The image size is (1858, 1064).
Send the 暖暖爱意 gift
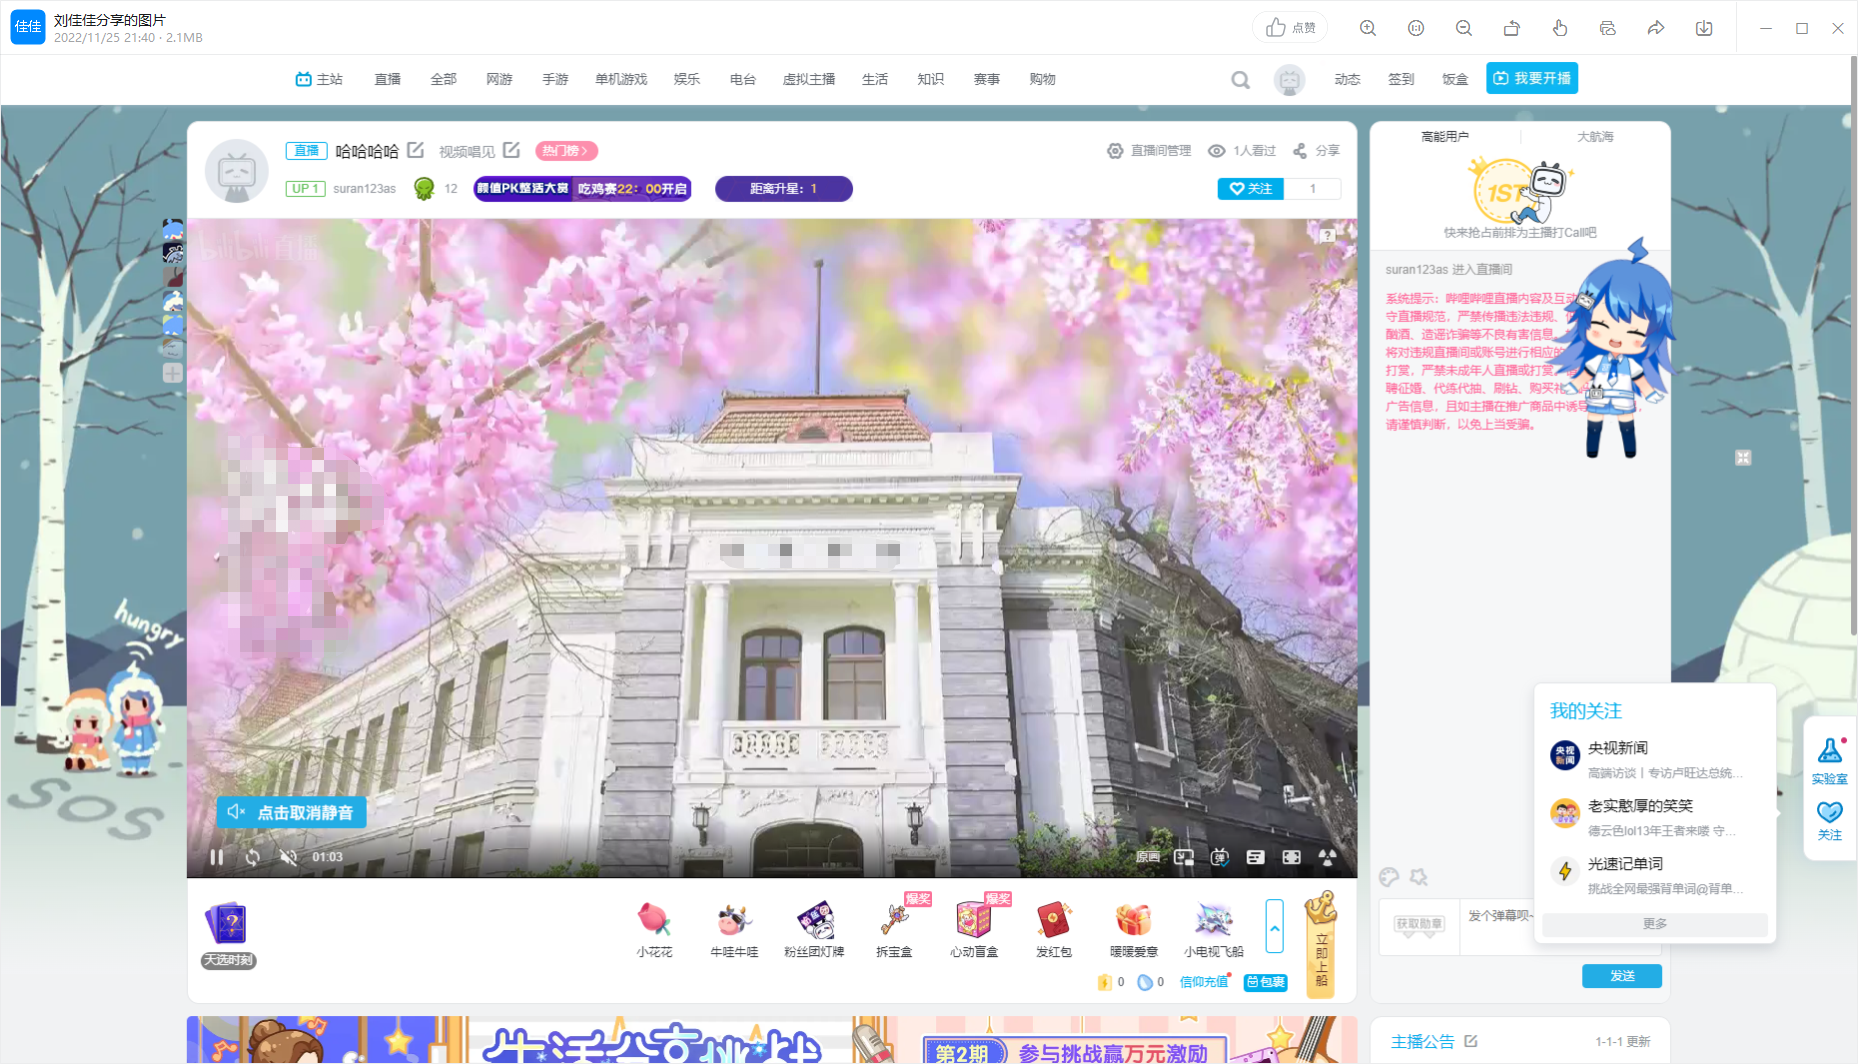click(1134, 929)
